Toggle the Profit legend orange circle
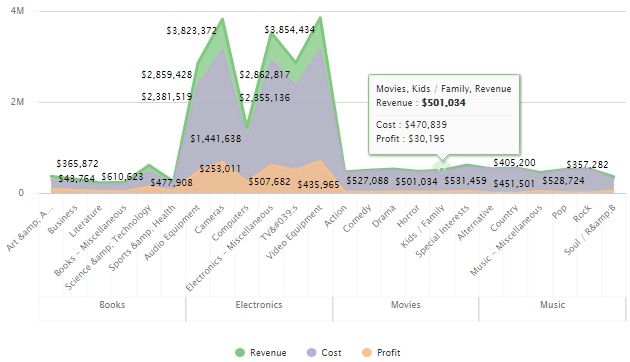The height and width of the screenshot is (362, 630). coord(367,353)
